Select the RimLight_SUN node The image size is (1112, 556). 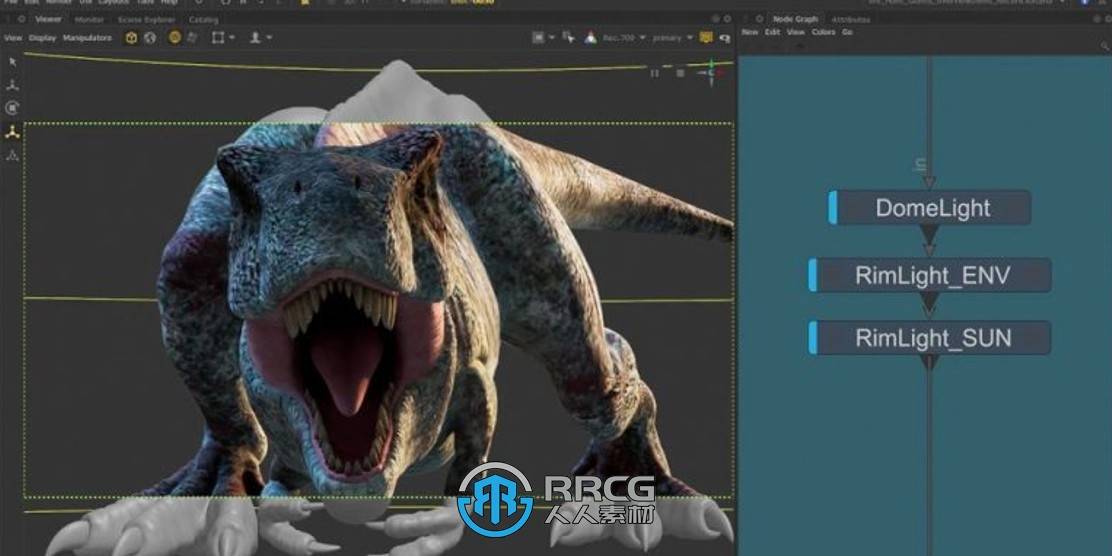[x=932, y=338]
